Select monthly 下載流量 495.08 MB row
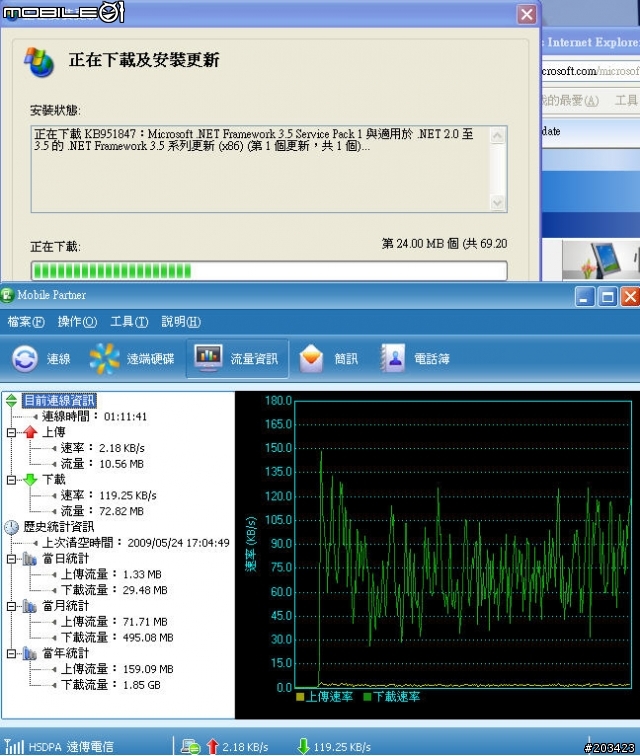 point(117,637)
